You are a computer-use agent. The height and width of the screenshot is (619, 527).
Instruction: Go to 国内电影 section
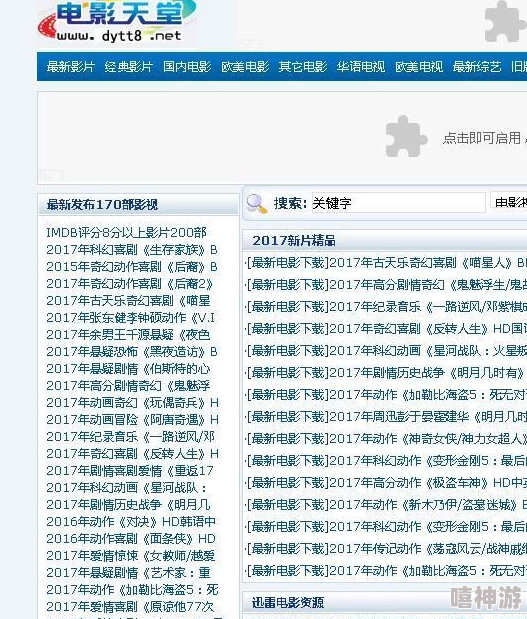(187, 67)
